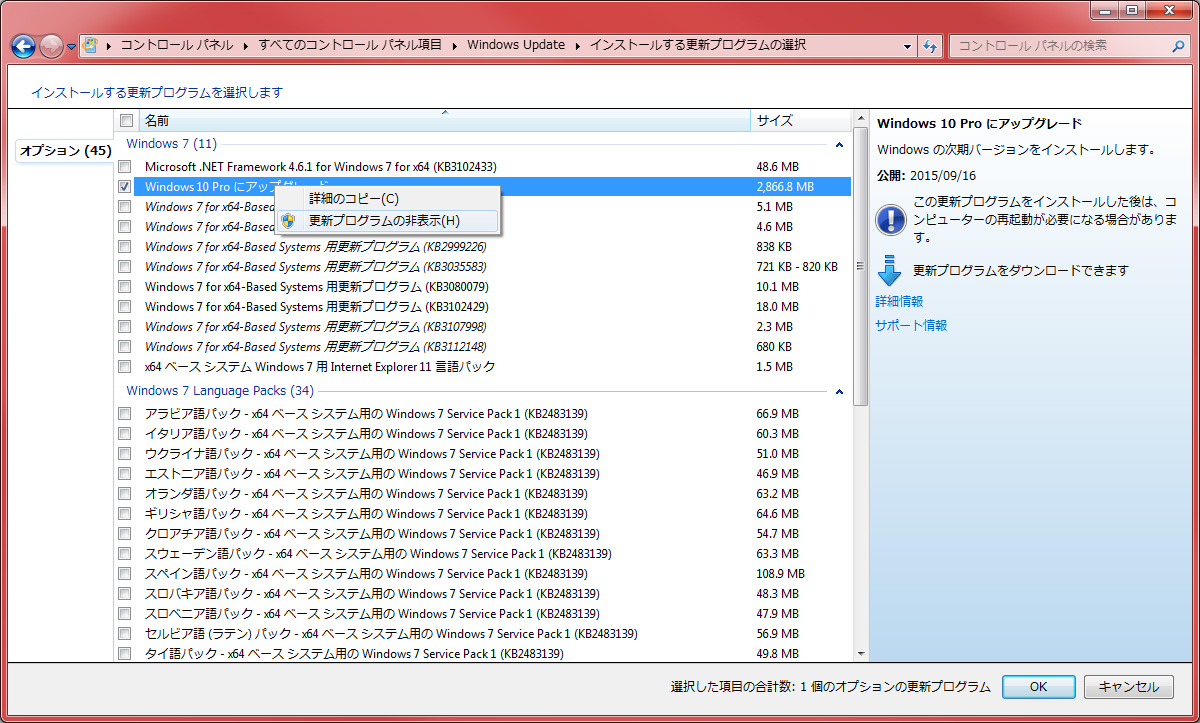Screen dimensions: 1200x723
Task: Toggle the select-all checkbox in header
Action: 126,121
